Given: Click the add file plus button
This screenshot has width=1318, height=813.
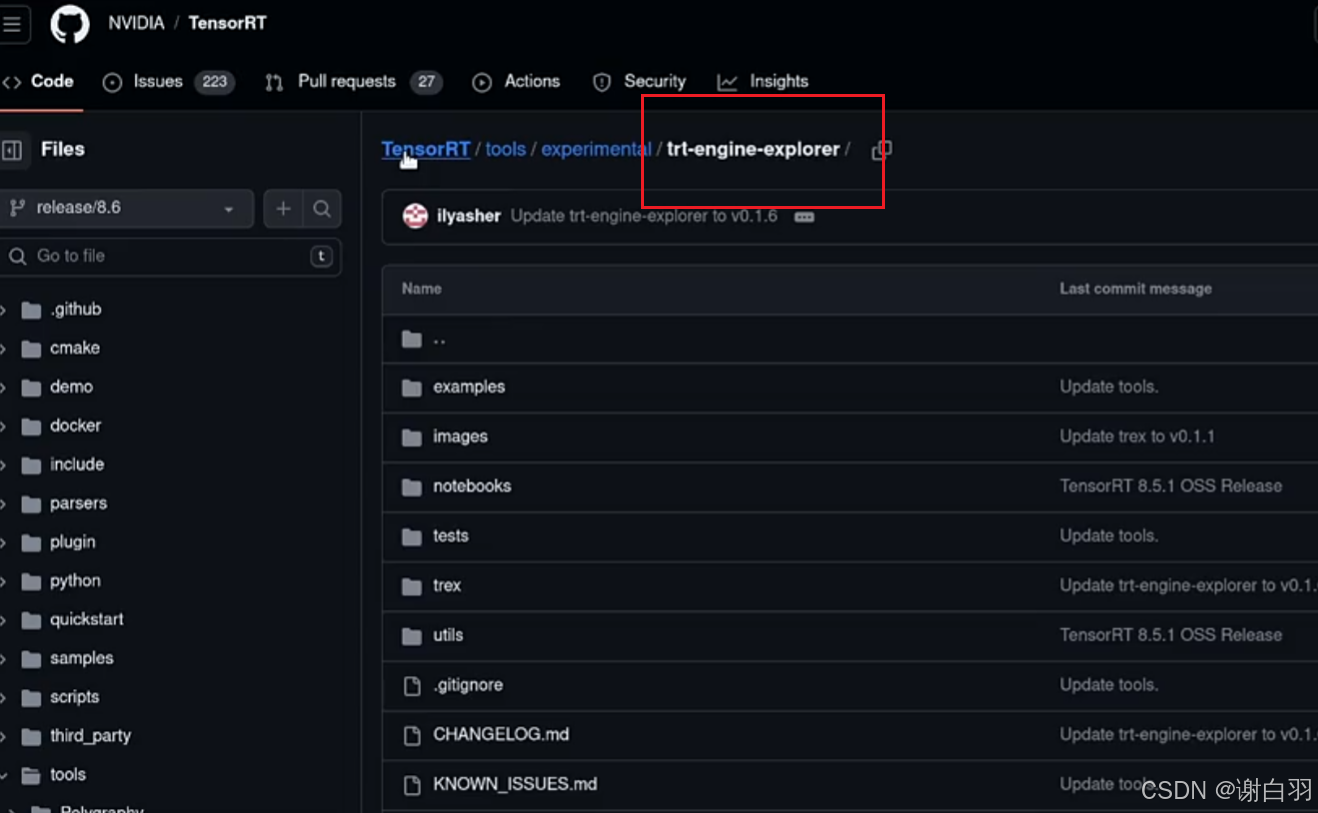Looking at the screenshot, I should [283, 208].
